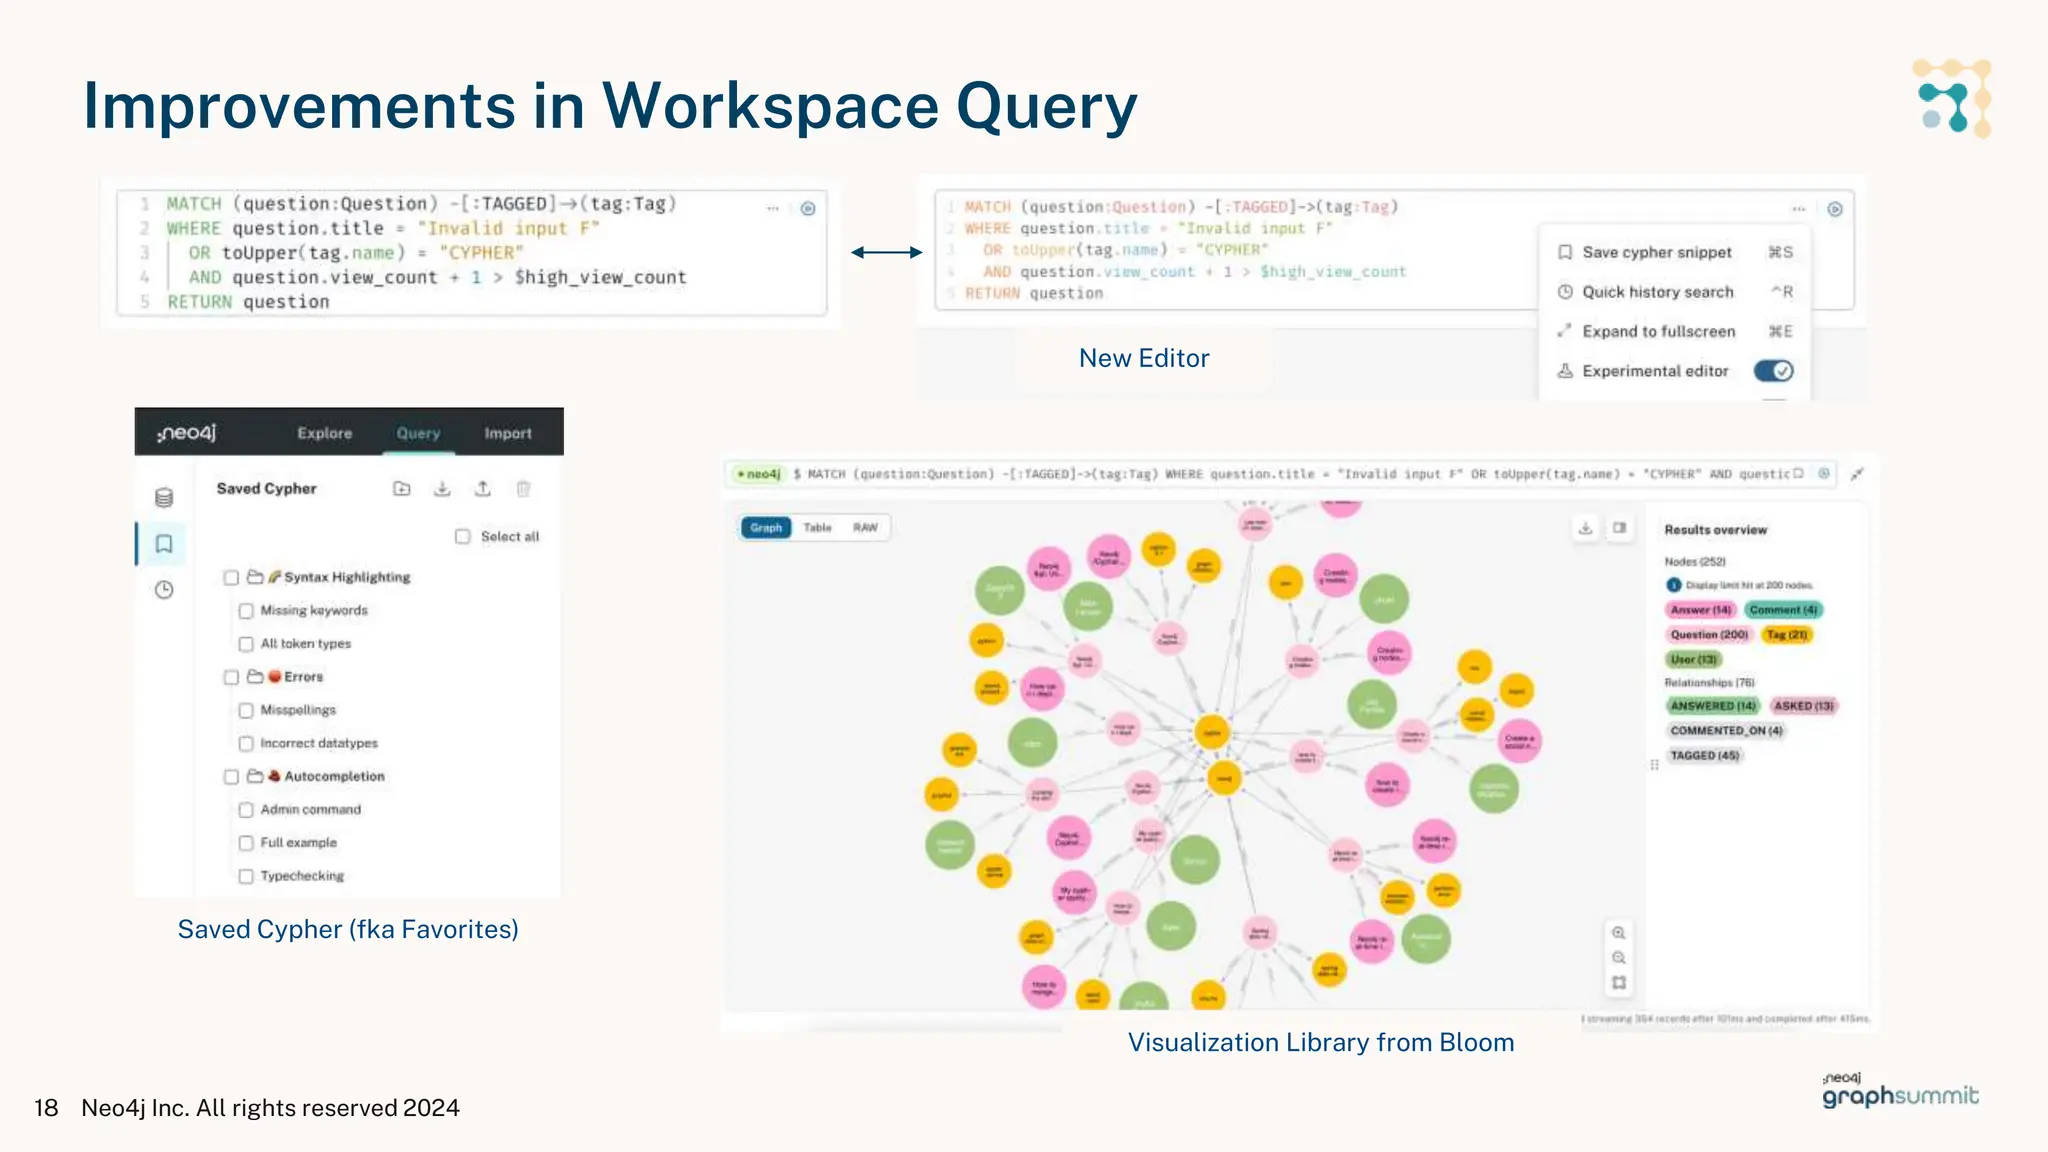Image resolution: width=2048 pixels, height=1152 pixels.
Task: Choose Expand to fullscreen menu item
Action: point(1675,331)
